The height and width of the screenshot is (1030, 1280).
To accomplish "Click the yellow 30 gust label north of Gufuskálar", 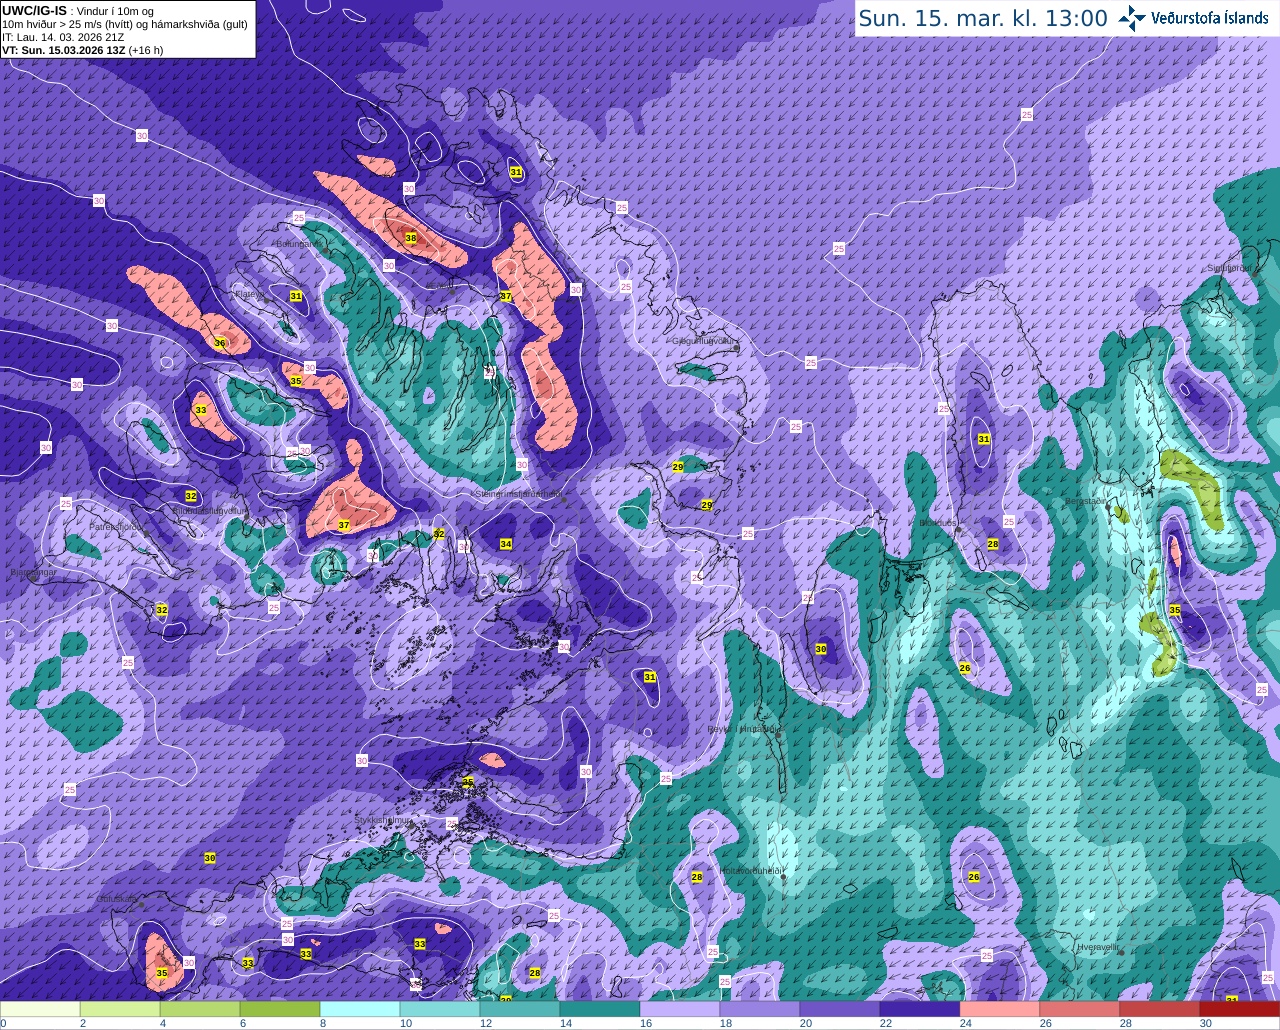I will (x=210, y=858).
